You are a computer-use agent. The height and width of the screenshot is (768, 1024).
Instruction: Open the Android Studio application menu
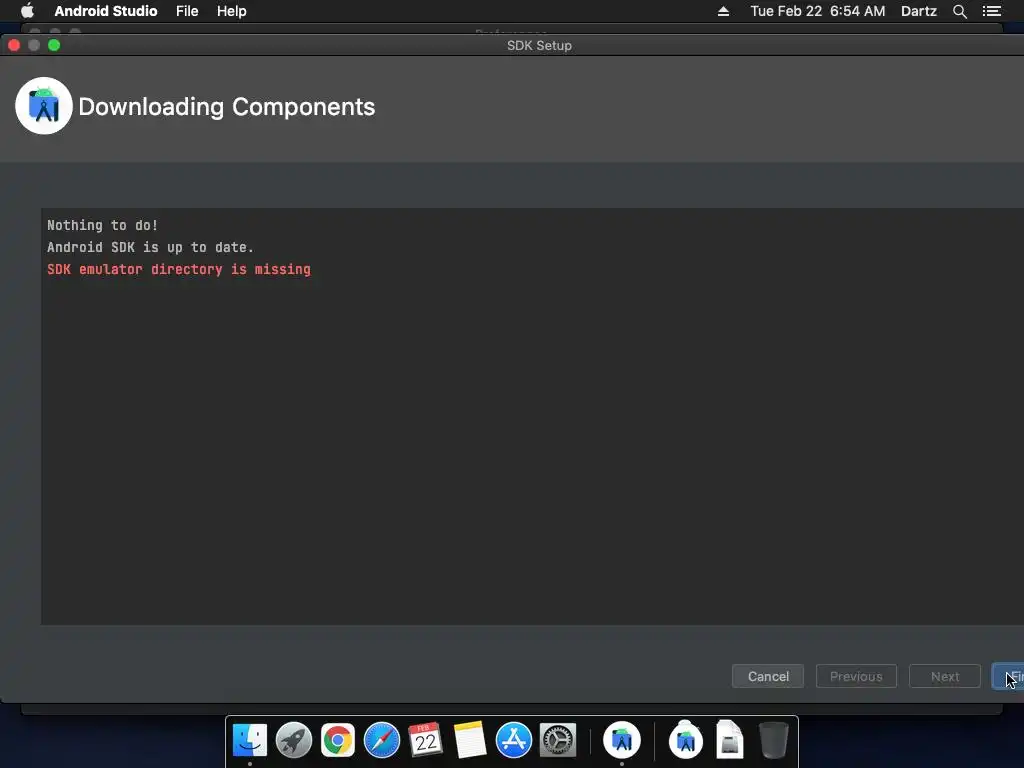click(x=106, y=11)
